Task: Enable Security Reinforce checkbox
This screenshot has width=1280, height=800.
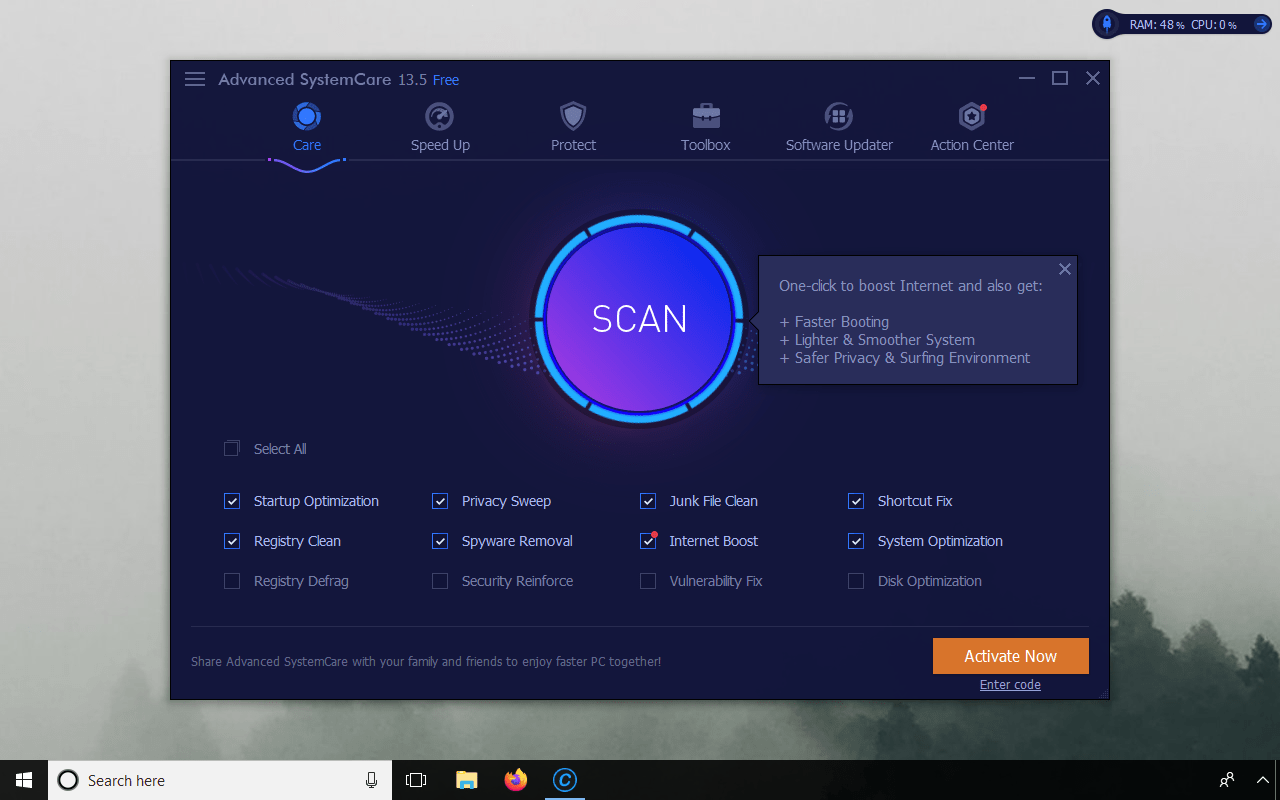Action: pyautogui.click(x=440, y=581)
